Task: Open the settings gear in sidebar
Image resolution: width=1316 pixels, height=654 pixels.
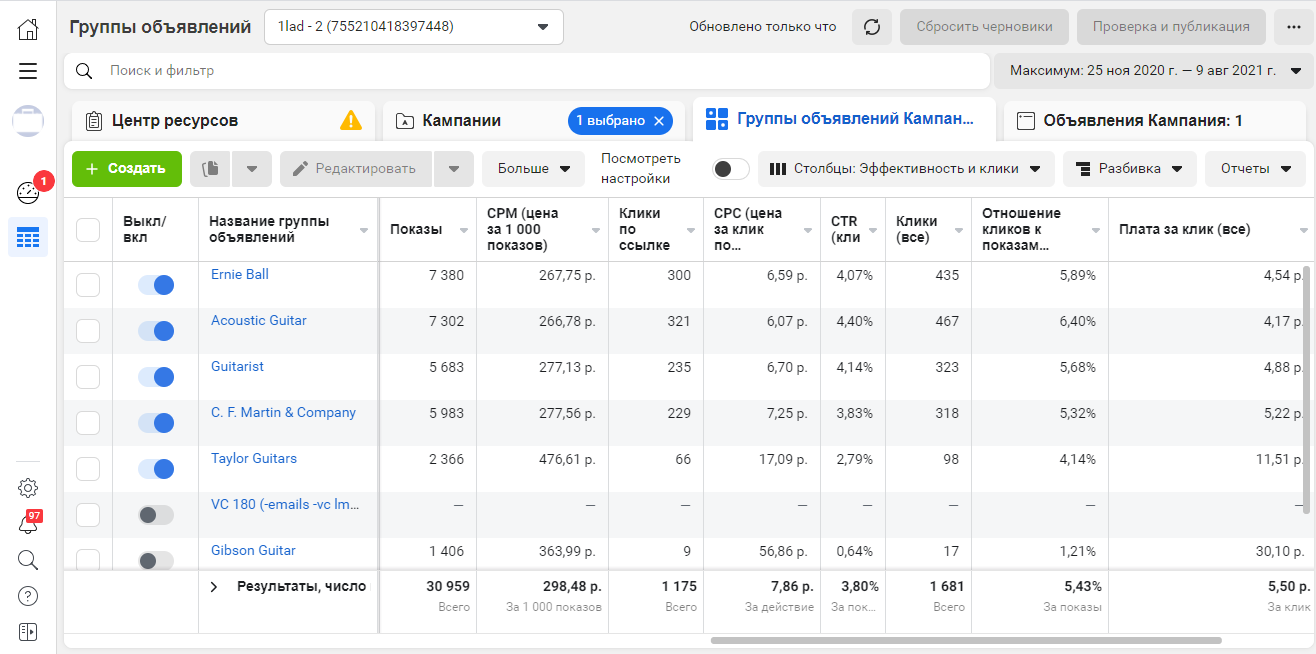Action: pos(28,488)
